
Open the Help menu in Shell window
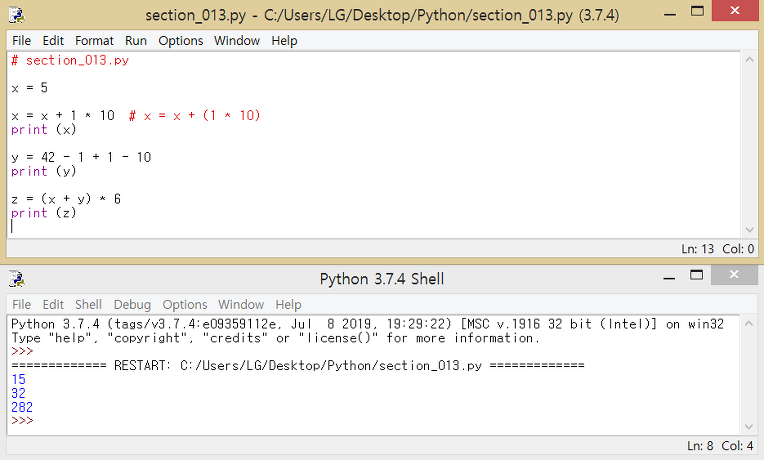(x=288, y=305)
